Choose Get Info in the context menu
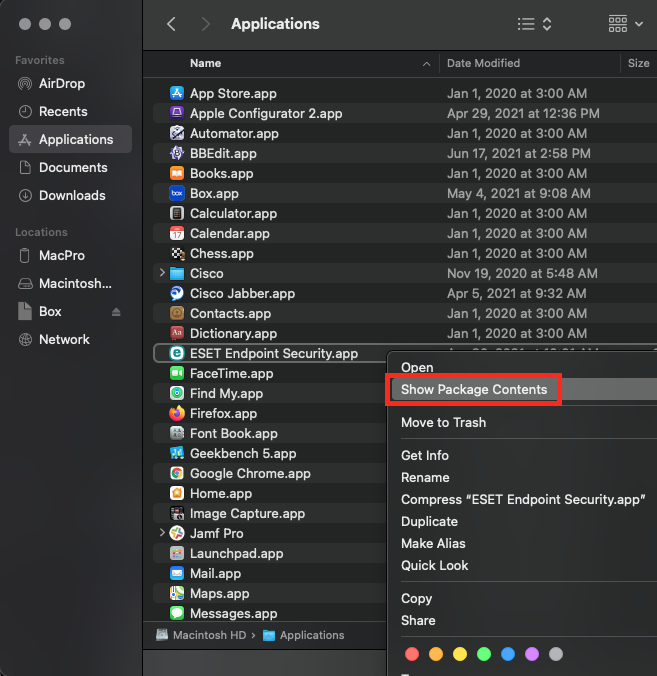This screenshot has width=657, height=676. click(x=425, y=455)
